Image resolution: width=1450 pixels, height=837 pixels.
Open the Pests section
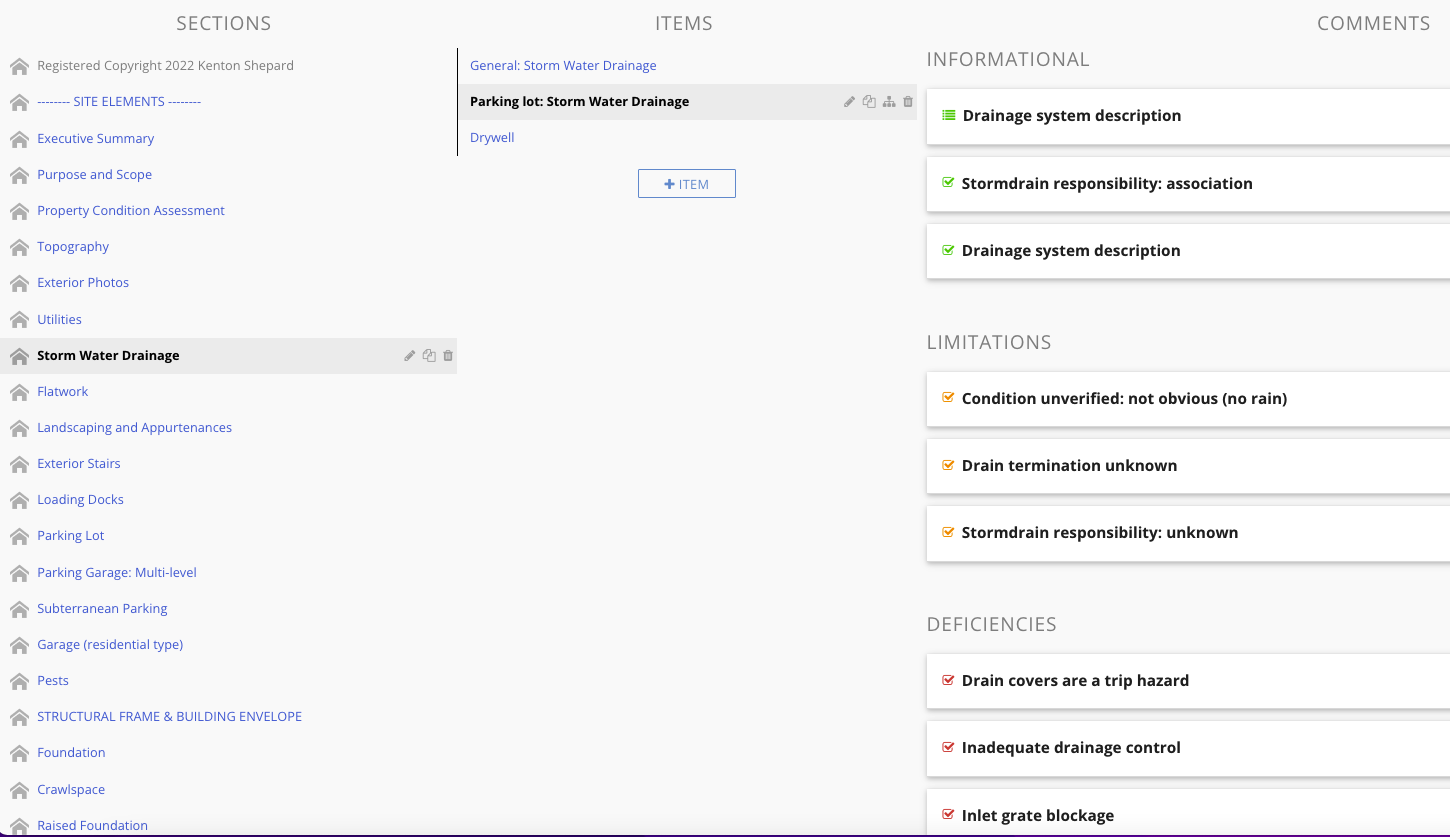click(x=53, y=681)
